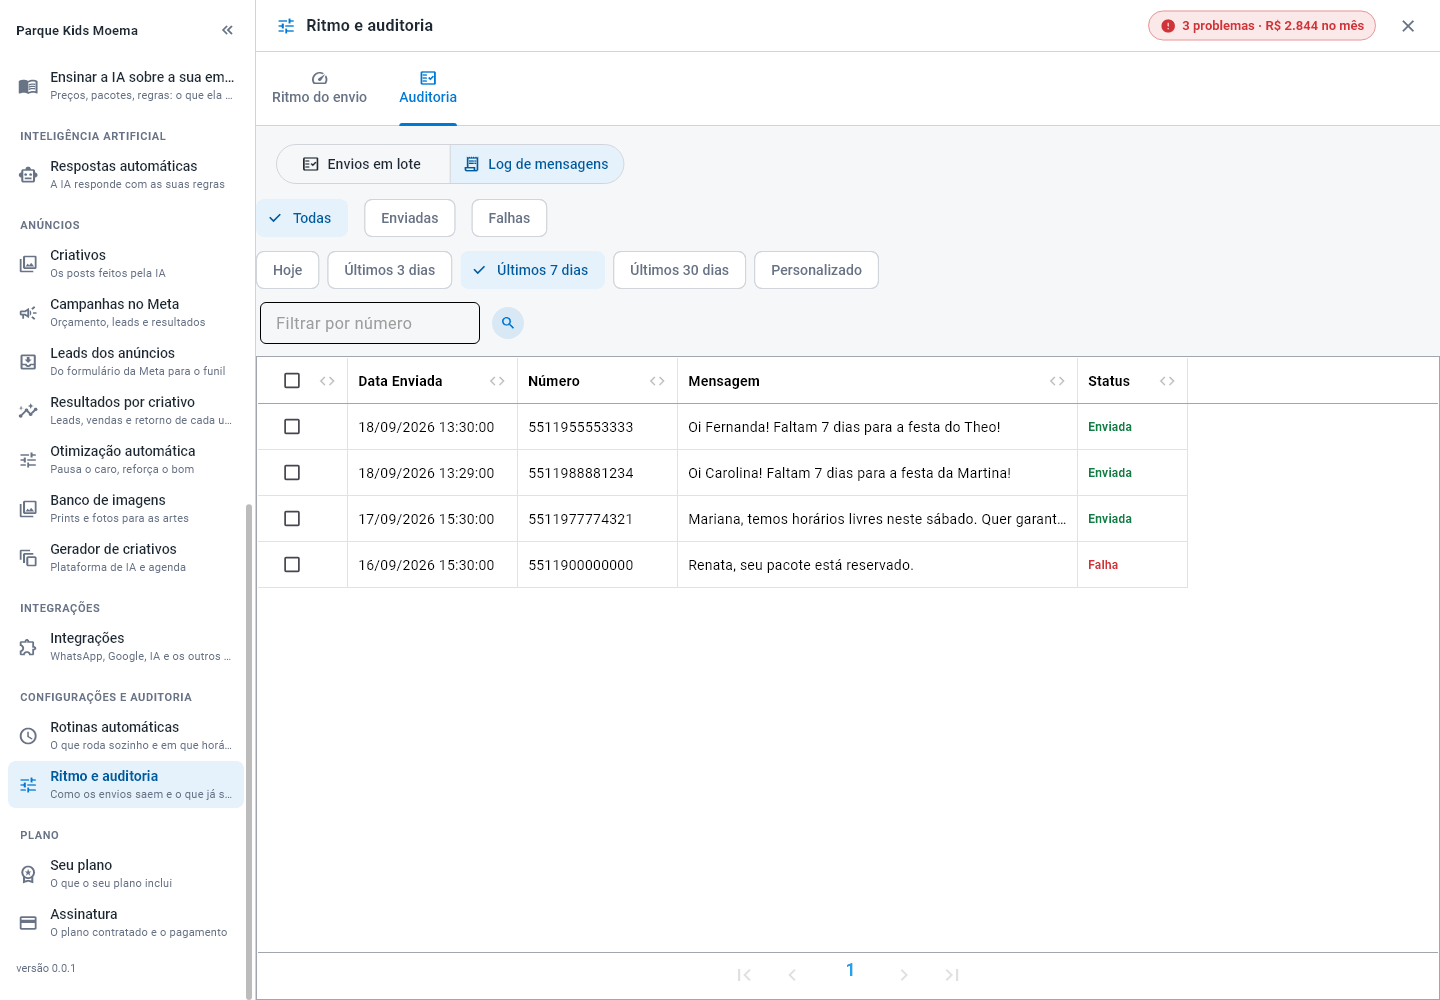Image resolution: width=1440 pixels, height=1000 pixels.
Task: Click the clock icon for Rotinas automáticas
Action: pos(28,736)
